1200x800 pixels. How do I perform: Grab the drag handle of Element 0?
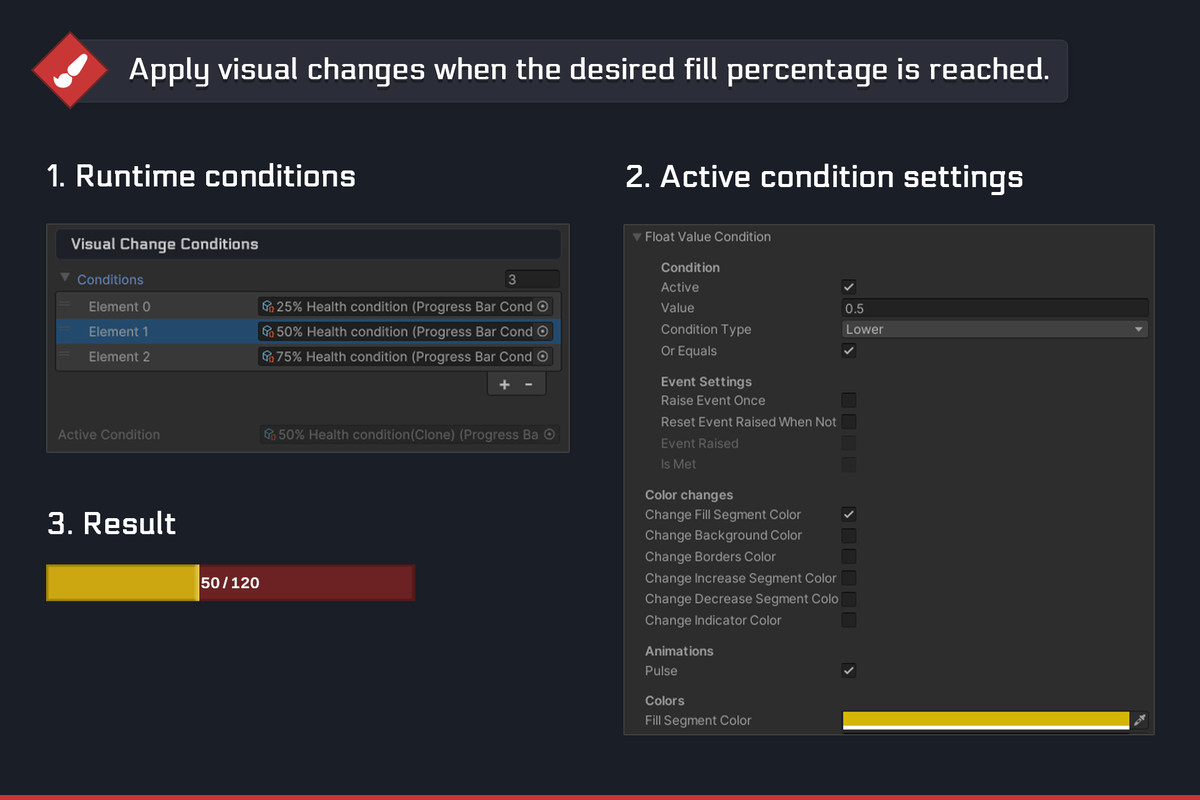click(x=64, y=304)
